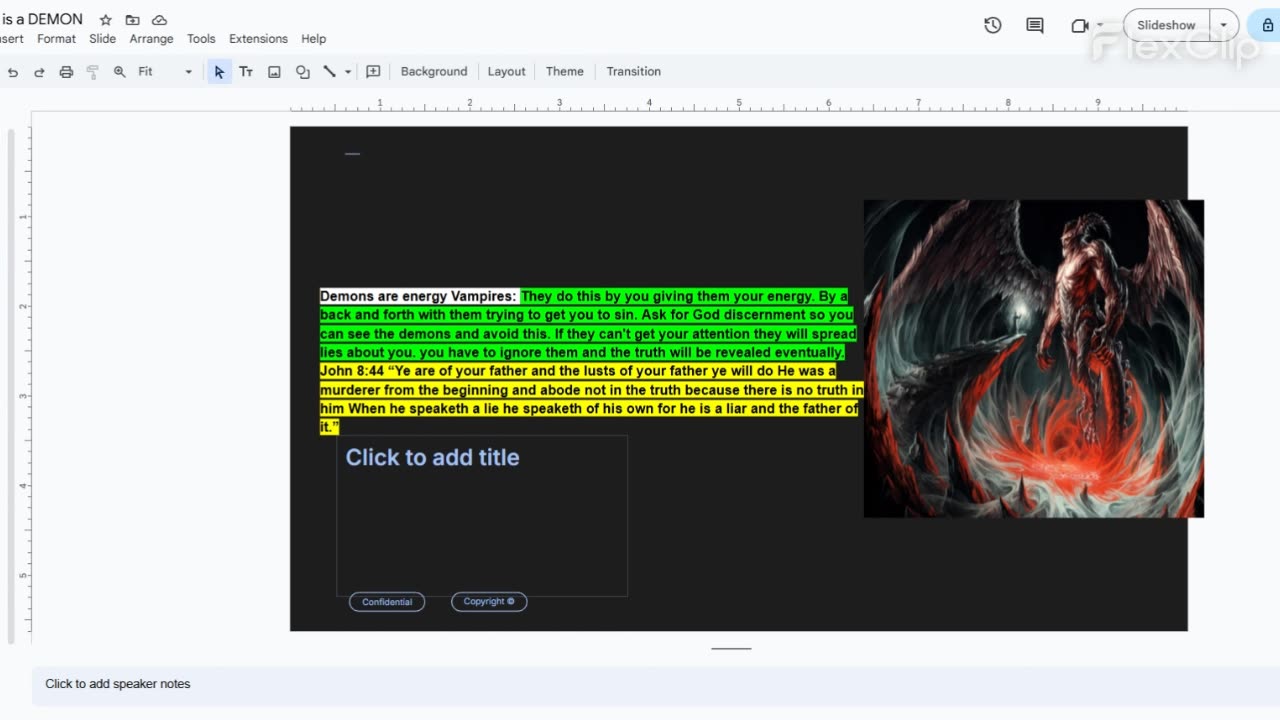Click the Confidential pill label
Image resolution: width=1280 pixels, height=720 pixels.
pos(387,602)
